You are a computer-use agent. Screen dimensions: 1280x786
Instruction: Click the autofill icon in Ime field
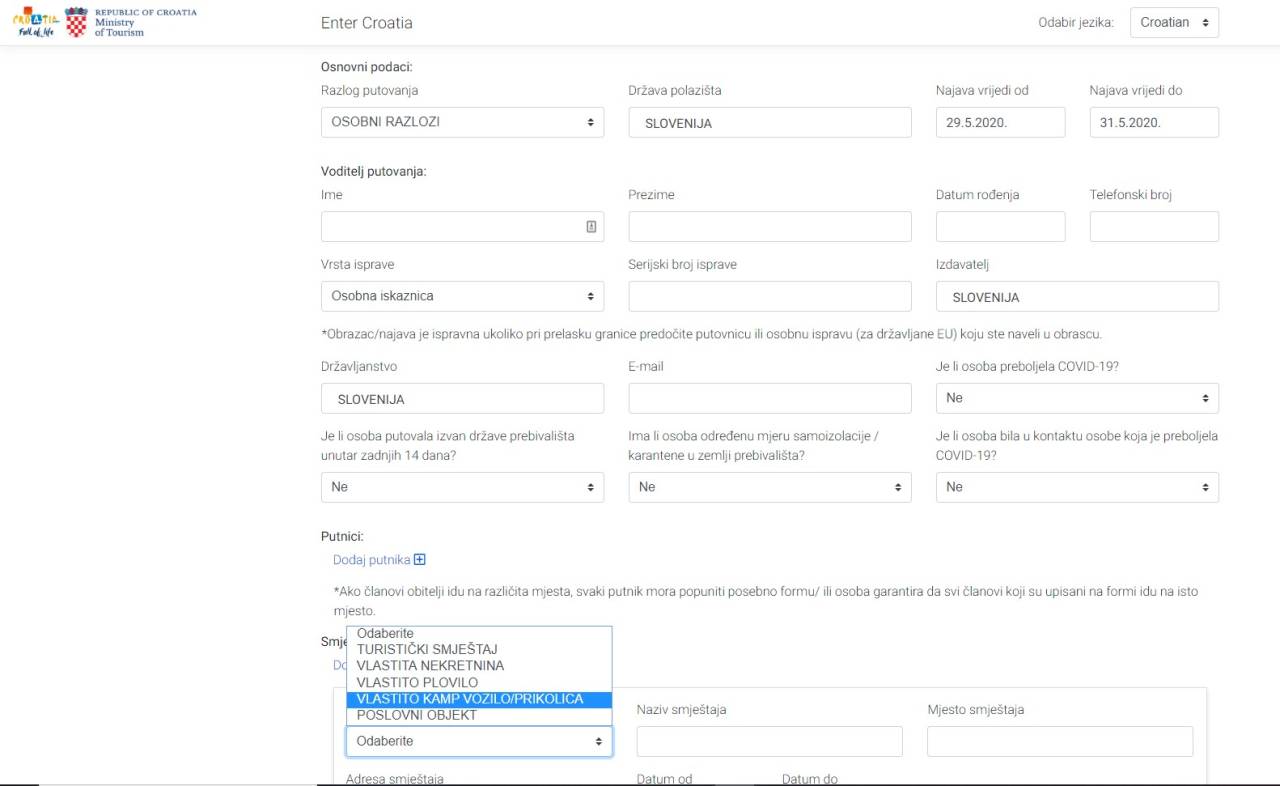pos(591,227)
